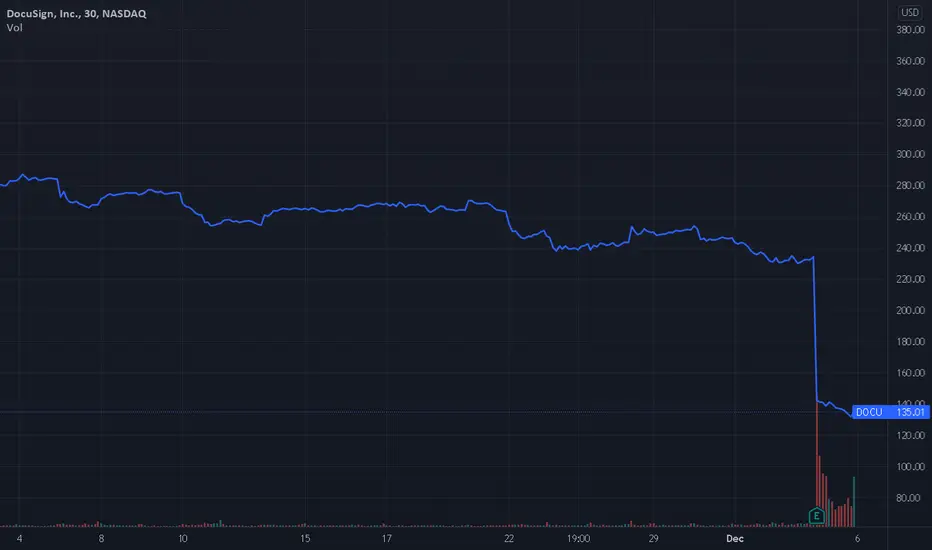Click the 360.00 price axis label
This screenshot has height=550, width=932.
[910, 61]
